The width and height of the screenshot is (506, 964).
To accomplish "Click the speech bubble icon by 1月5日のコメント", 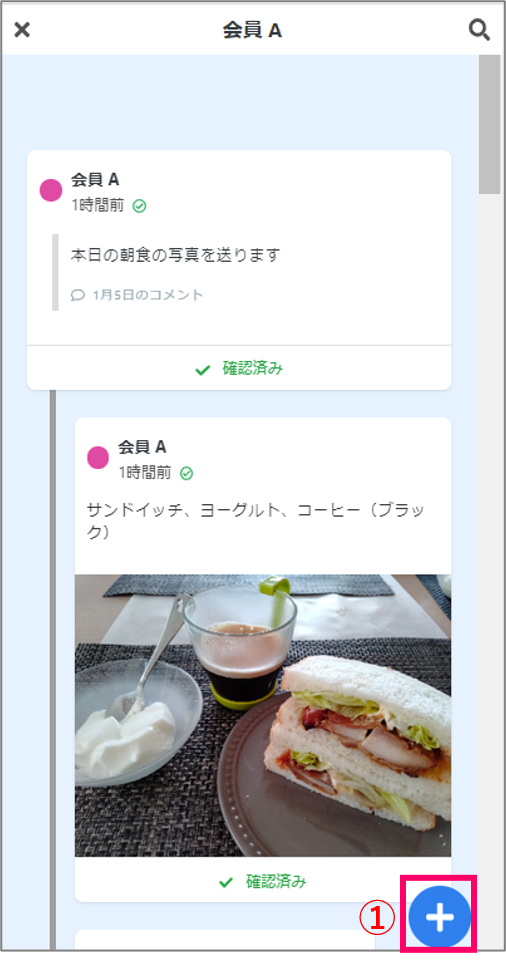I will click(x=77, y=295).
